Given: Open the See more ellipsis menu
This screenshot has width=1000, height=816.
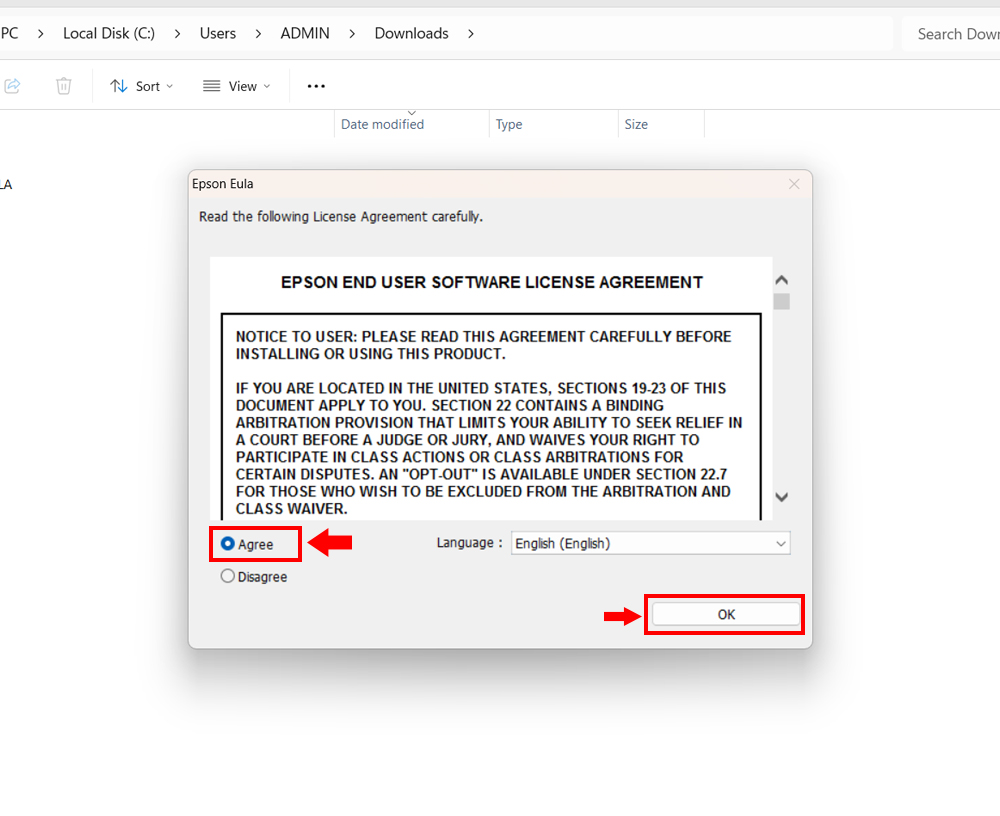Looking at the screenshot, I should point(316,86).
